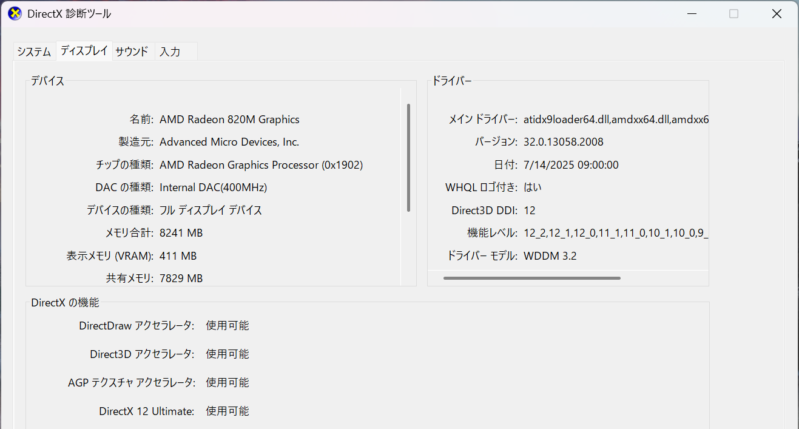Close the DirectX 診断ツール window
Image resolution: width=799 pixels, height=429 pixels.
[777, 14]
